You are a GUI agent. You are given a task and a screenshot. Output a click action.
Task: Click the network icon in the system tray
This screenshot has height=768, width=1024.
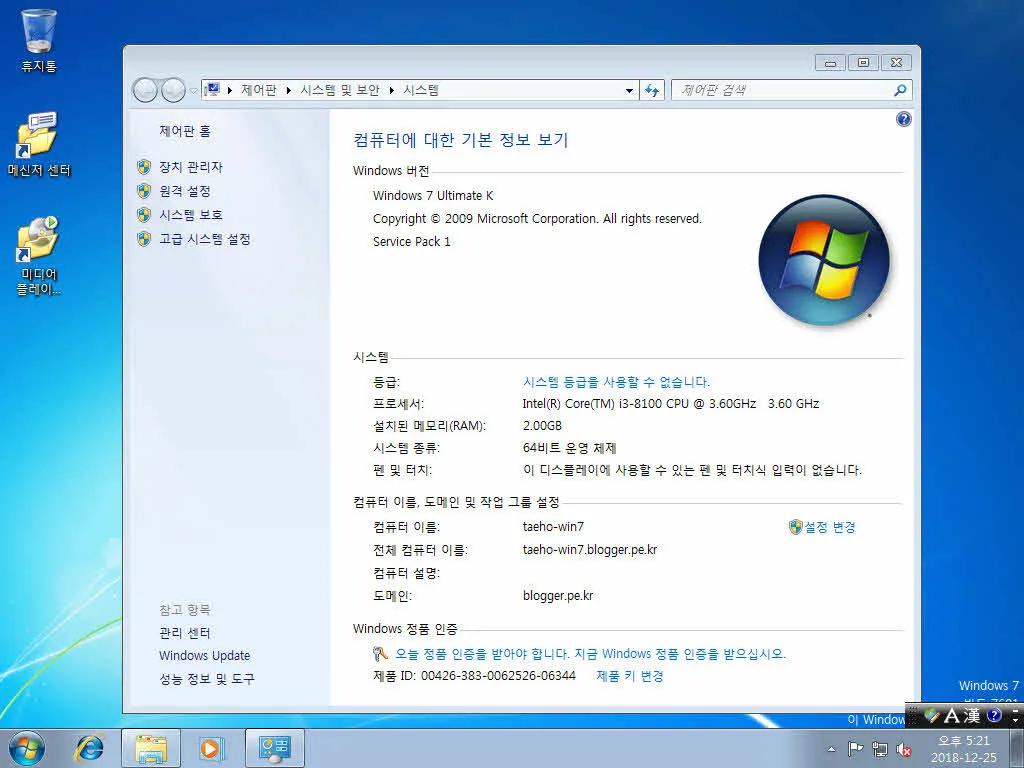coord(883,748)
